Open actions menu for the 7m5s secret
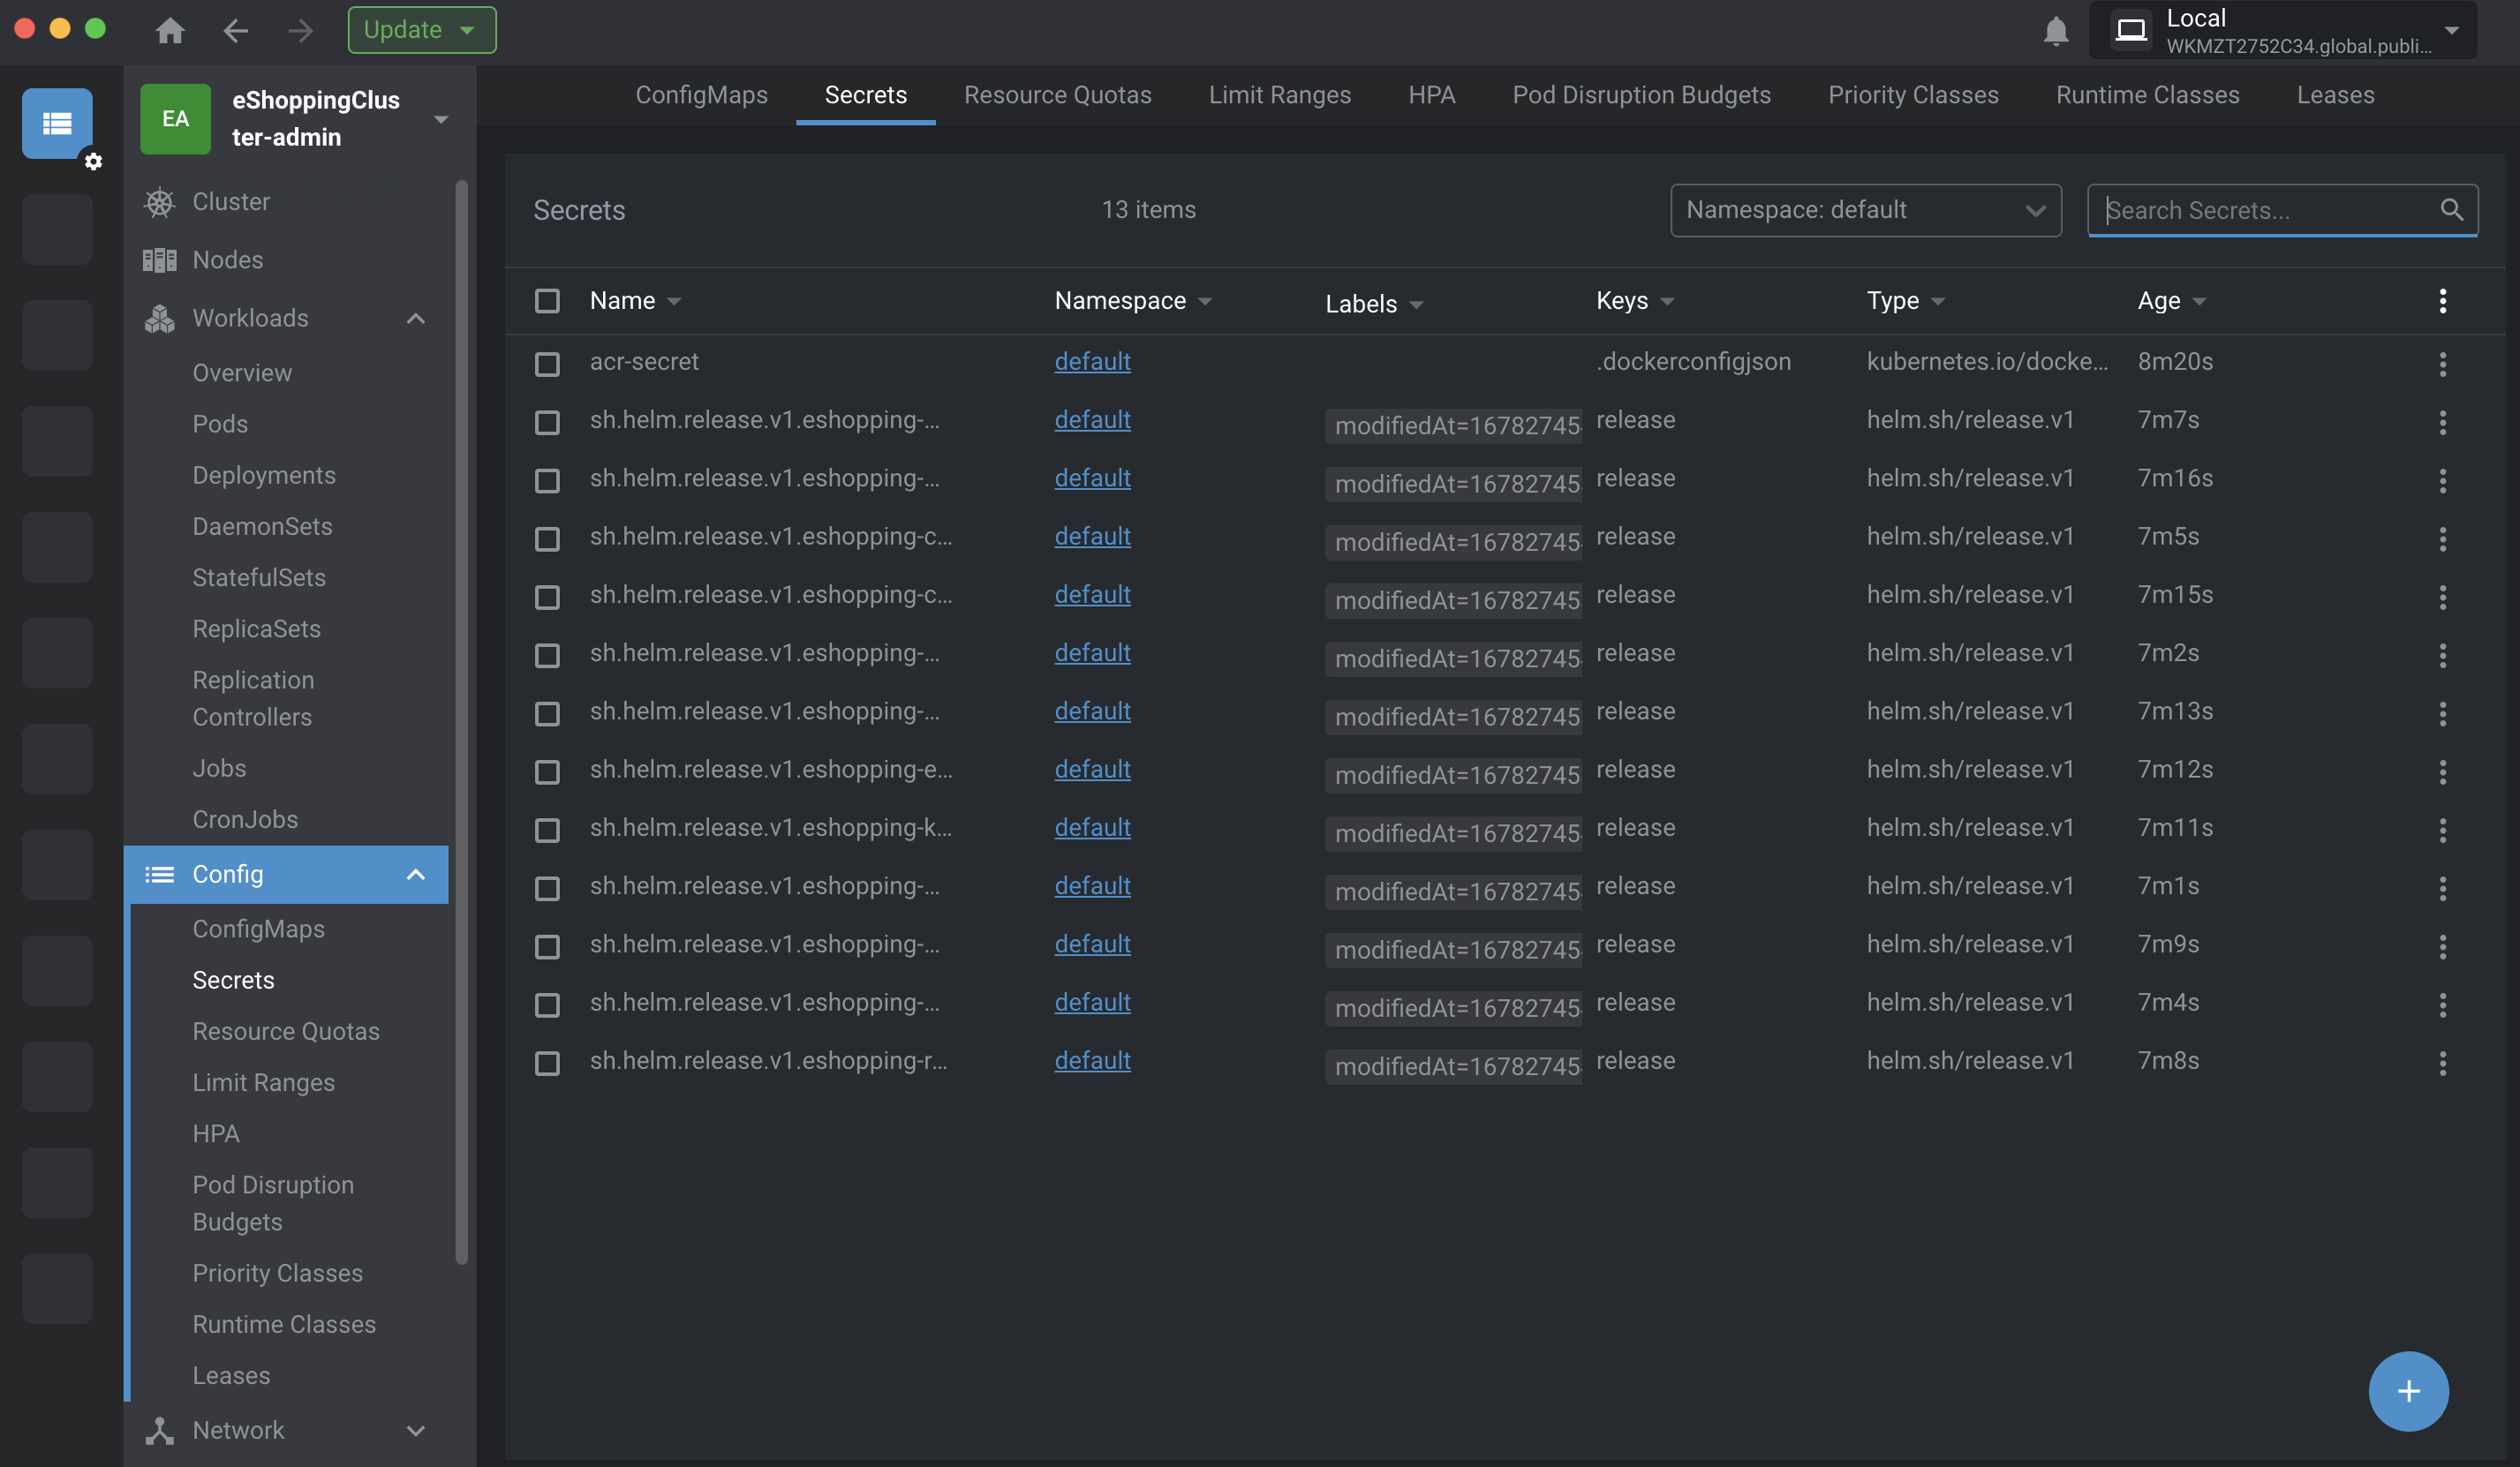The height and width of the screenshot is (1467, 2520). pyautogui.click(x=2442, y=539)
